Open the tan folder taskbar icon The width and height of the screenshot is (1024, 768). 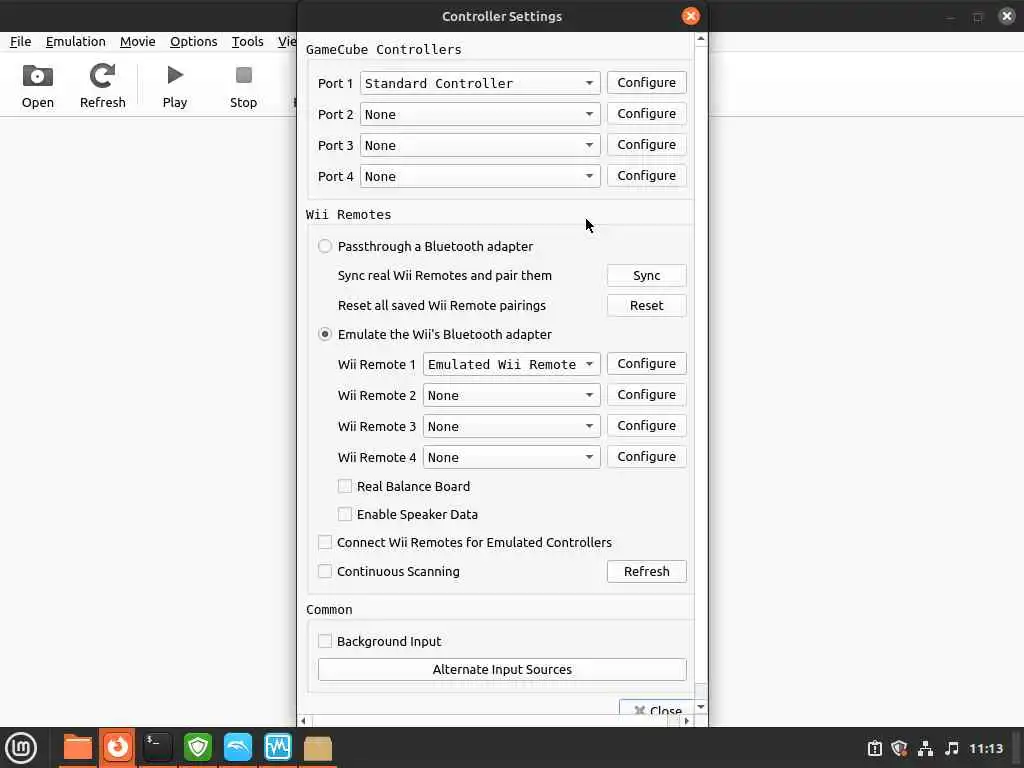click(x=318, y=748)
